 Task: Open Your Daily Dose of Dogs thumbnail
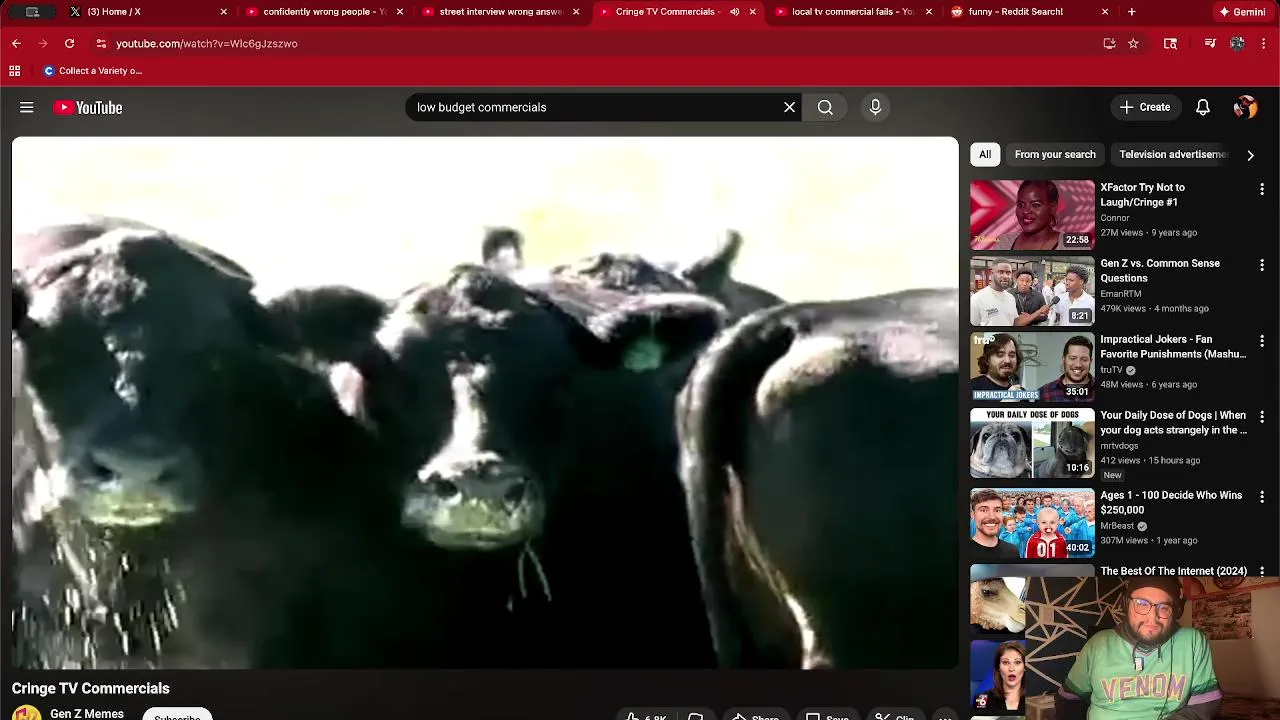1032,443
